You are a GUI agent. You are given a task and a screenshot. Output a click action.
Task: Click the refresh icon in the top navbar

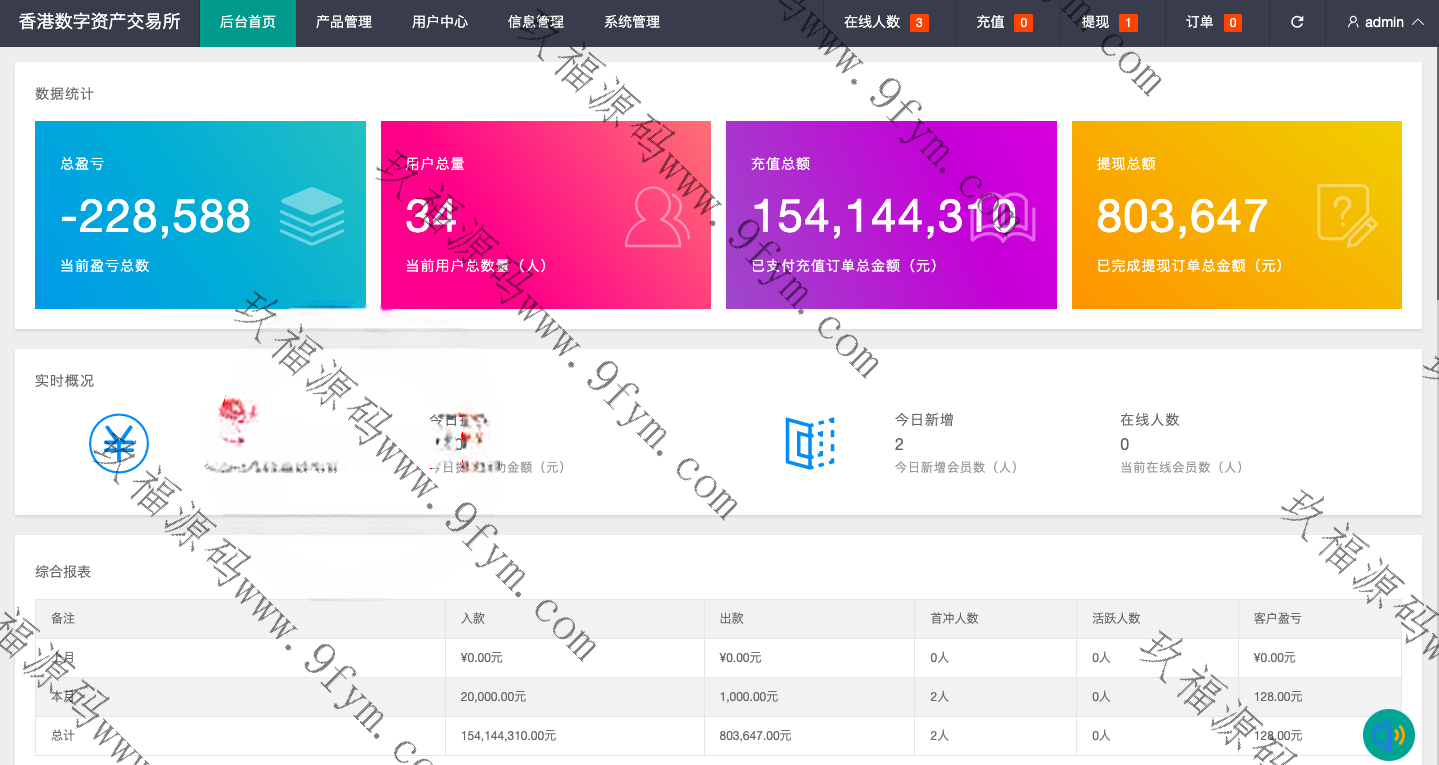1296,22
